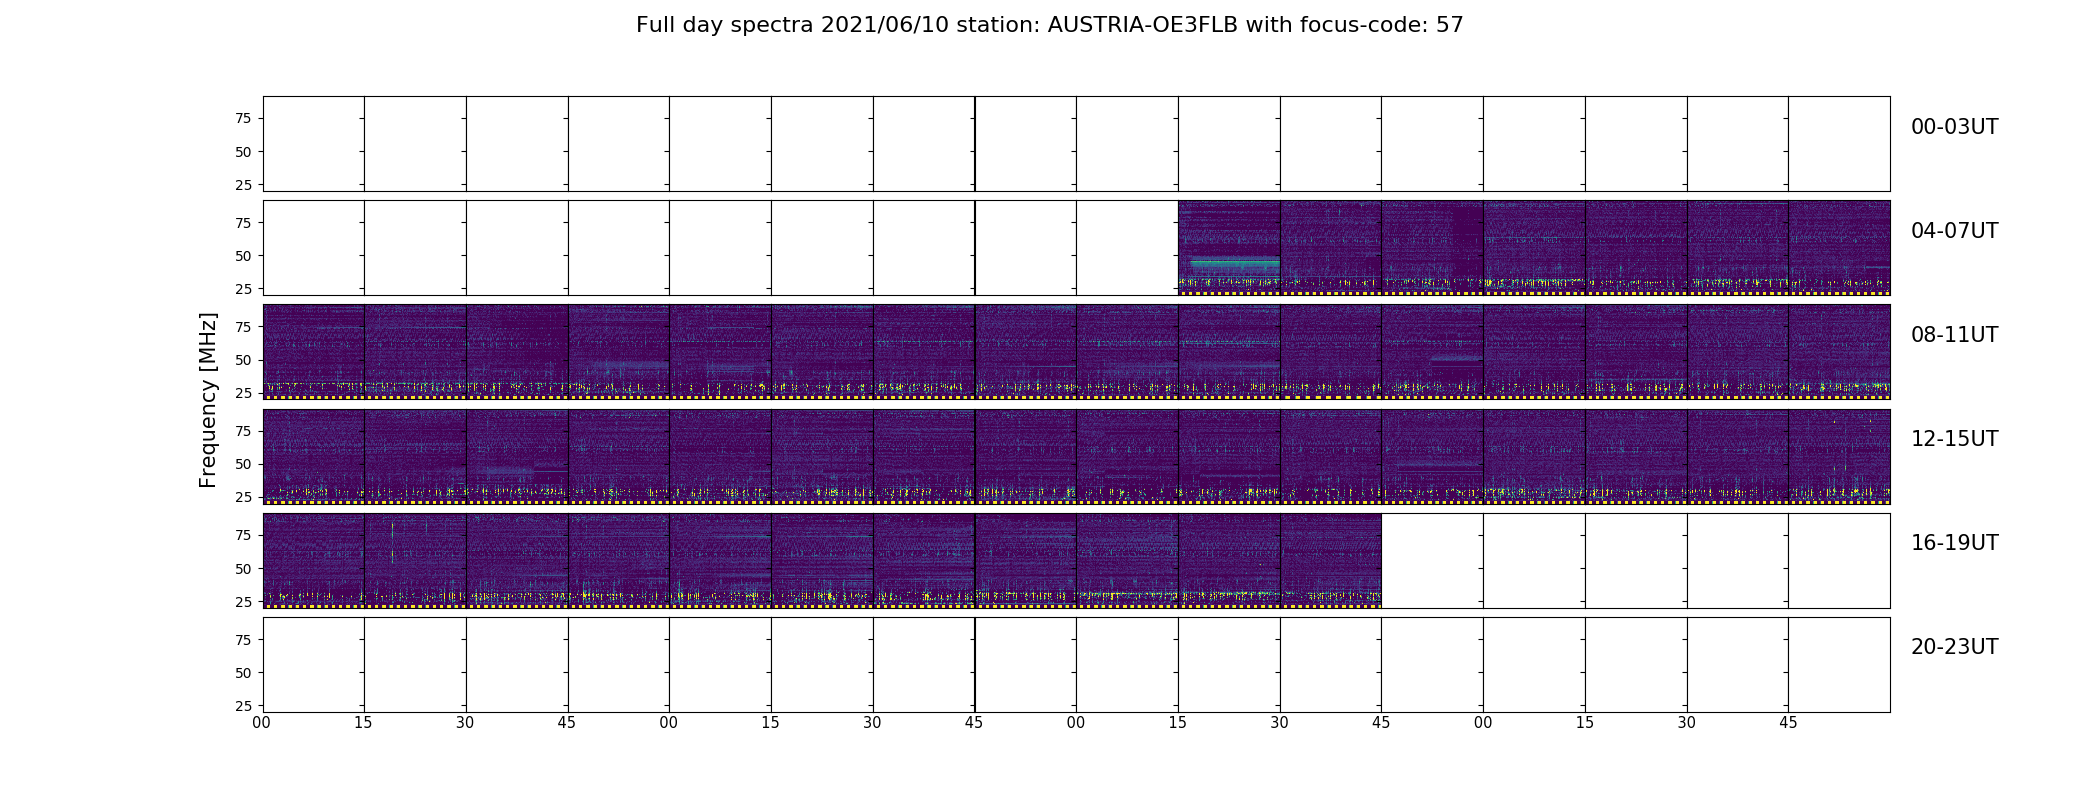Open the 18:30 spectrogram in 16-19UT row
2100x800 pixels.
1330,561
